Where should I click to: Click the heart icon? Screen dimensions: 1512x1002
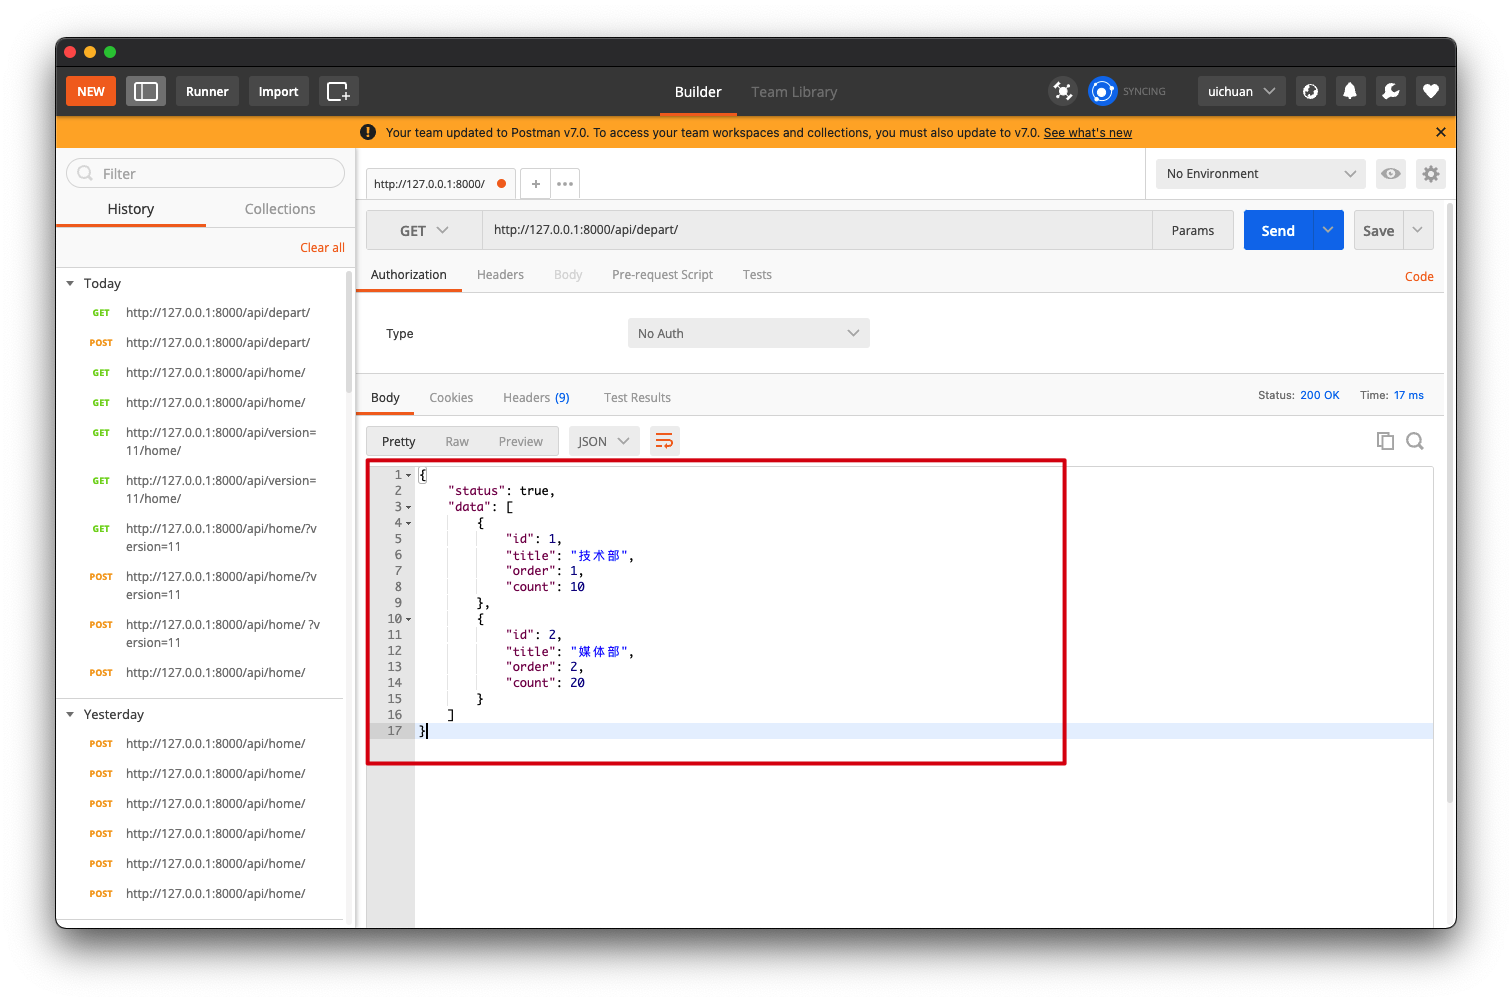[1431, 91]
